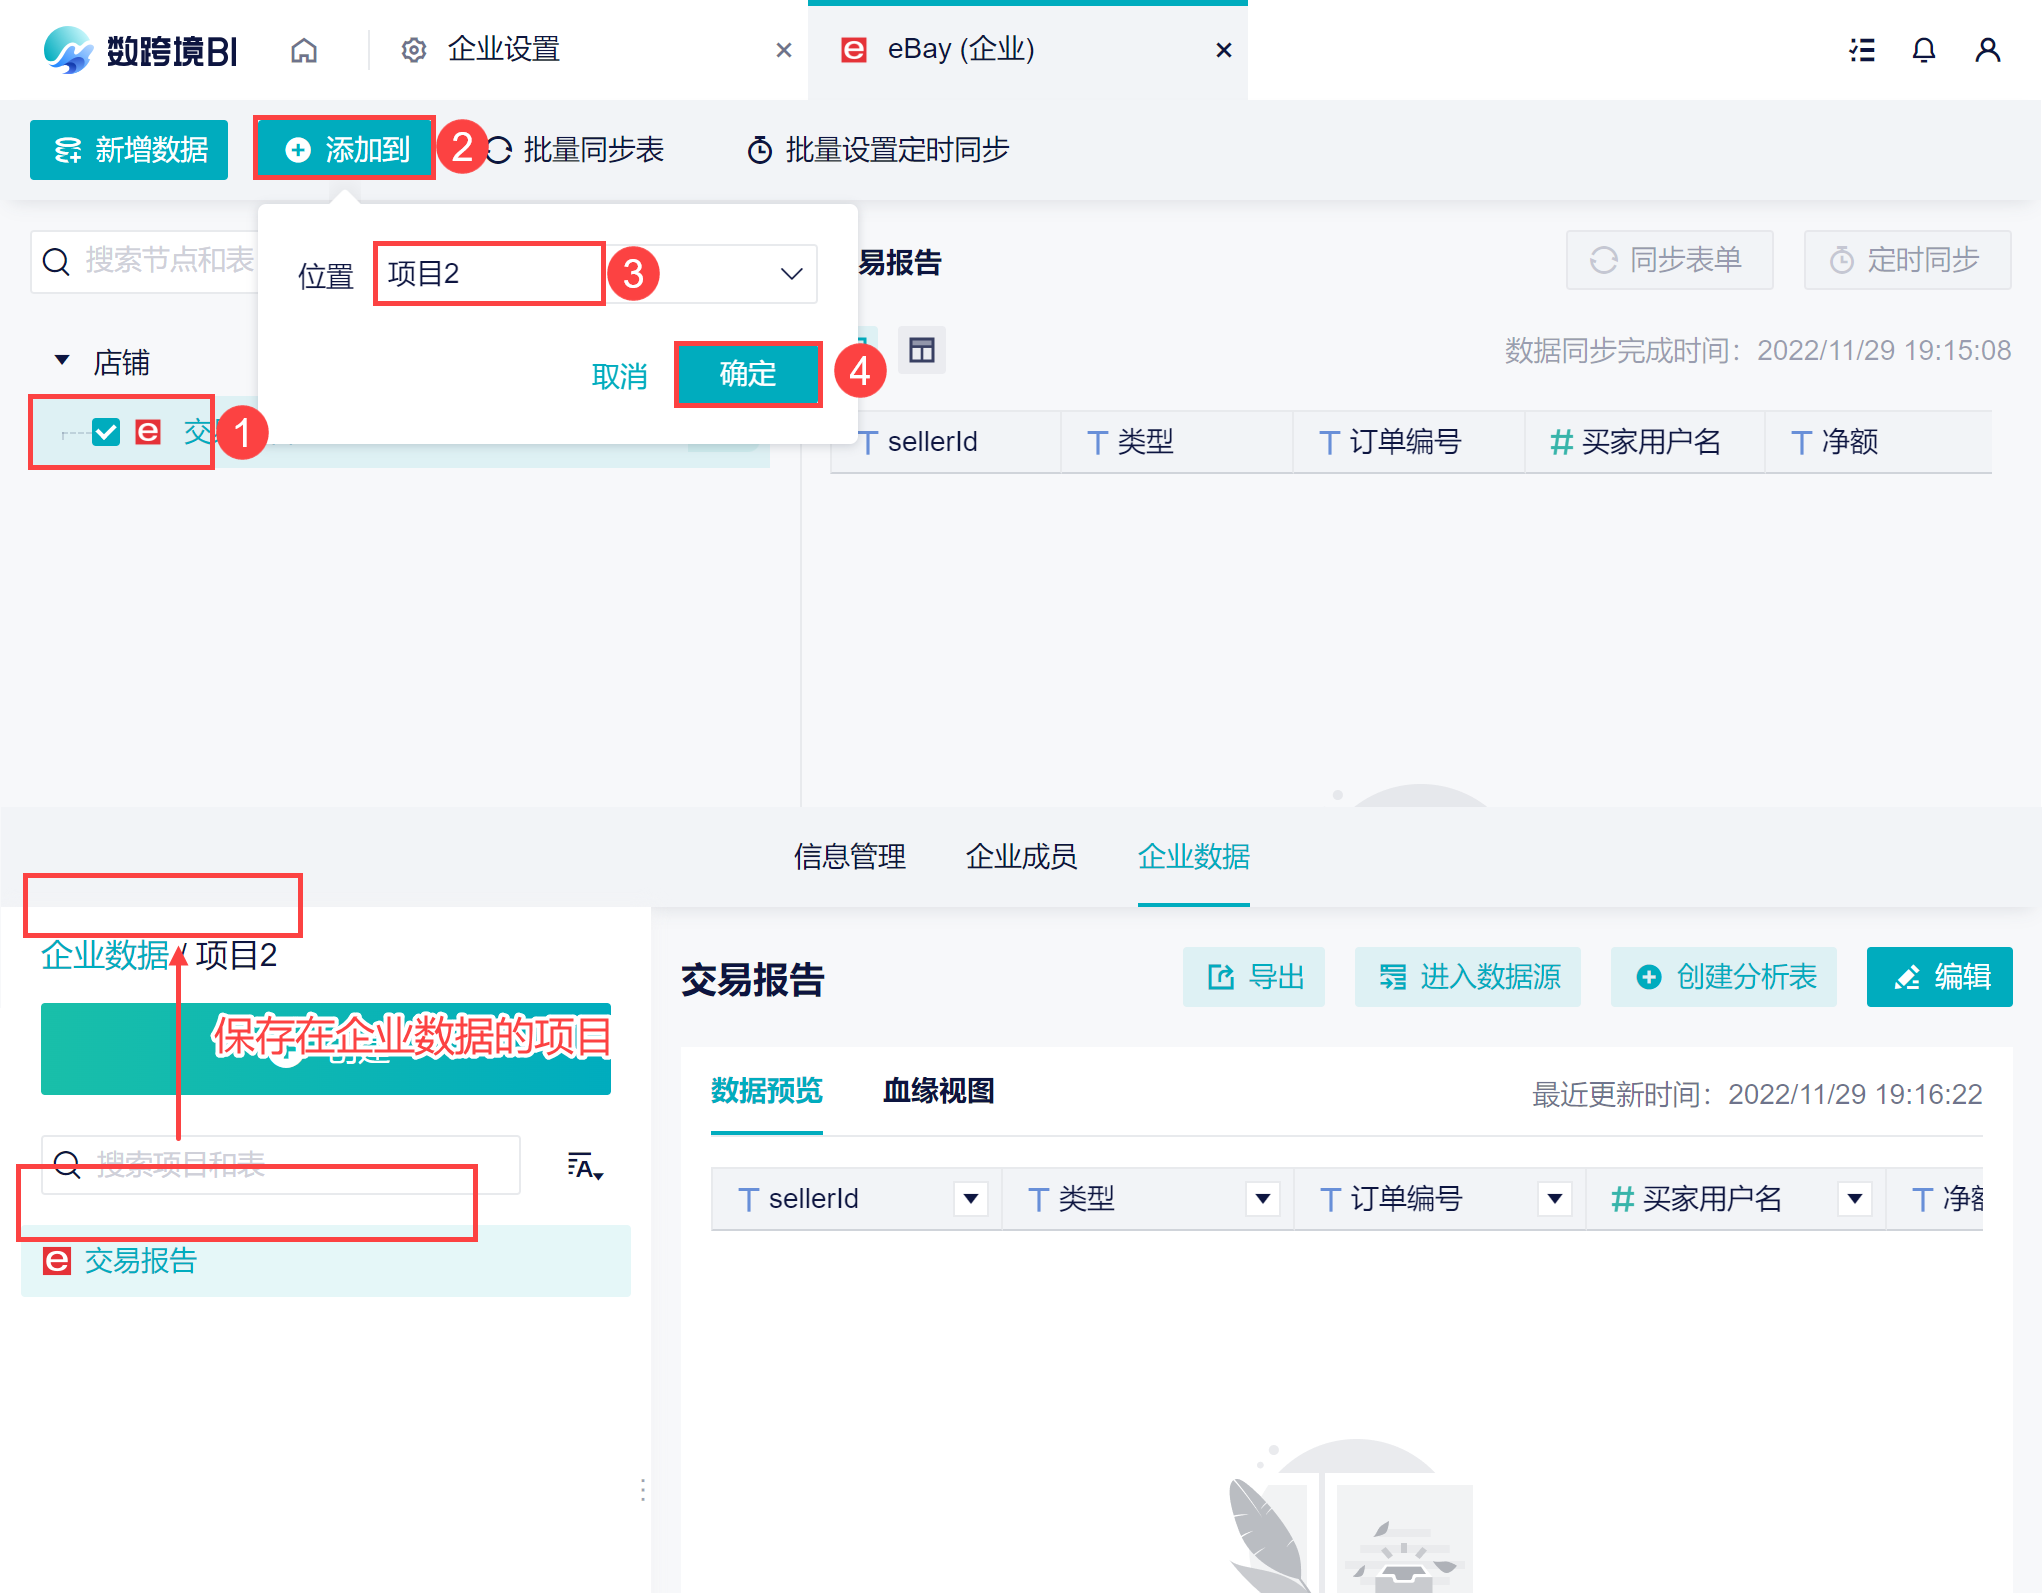Click the home icon in top bar
This screenshot has height=1593, width=2042.
coord(304,50)
